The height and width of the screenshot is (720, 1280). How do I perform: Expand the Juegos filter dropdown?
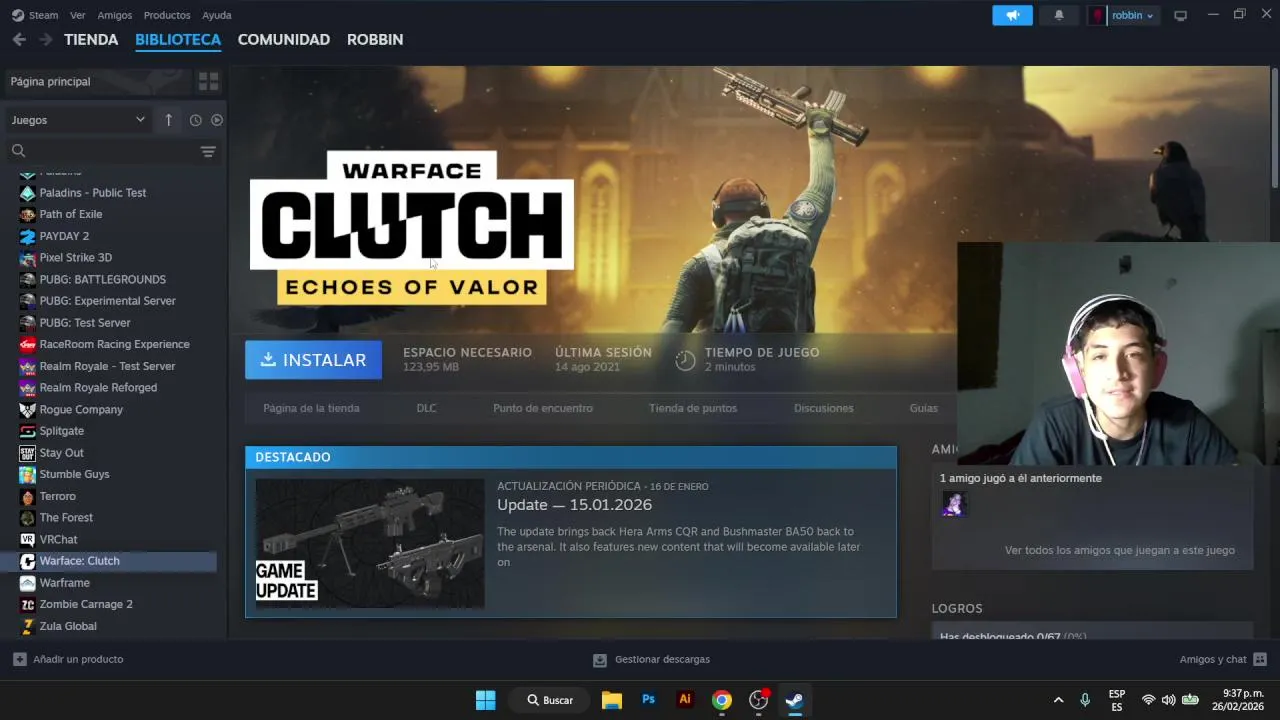point(78,120)
